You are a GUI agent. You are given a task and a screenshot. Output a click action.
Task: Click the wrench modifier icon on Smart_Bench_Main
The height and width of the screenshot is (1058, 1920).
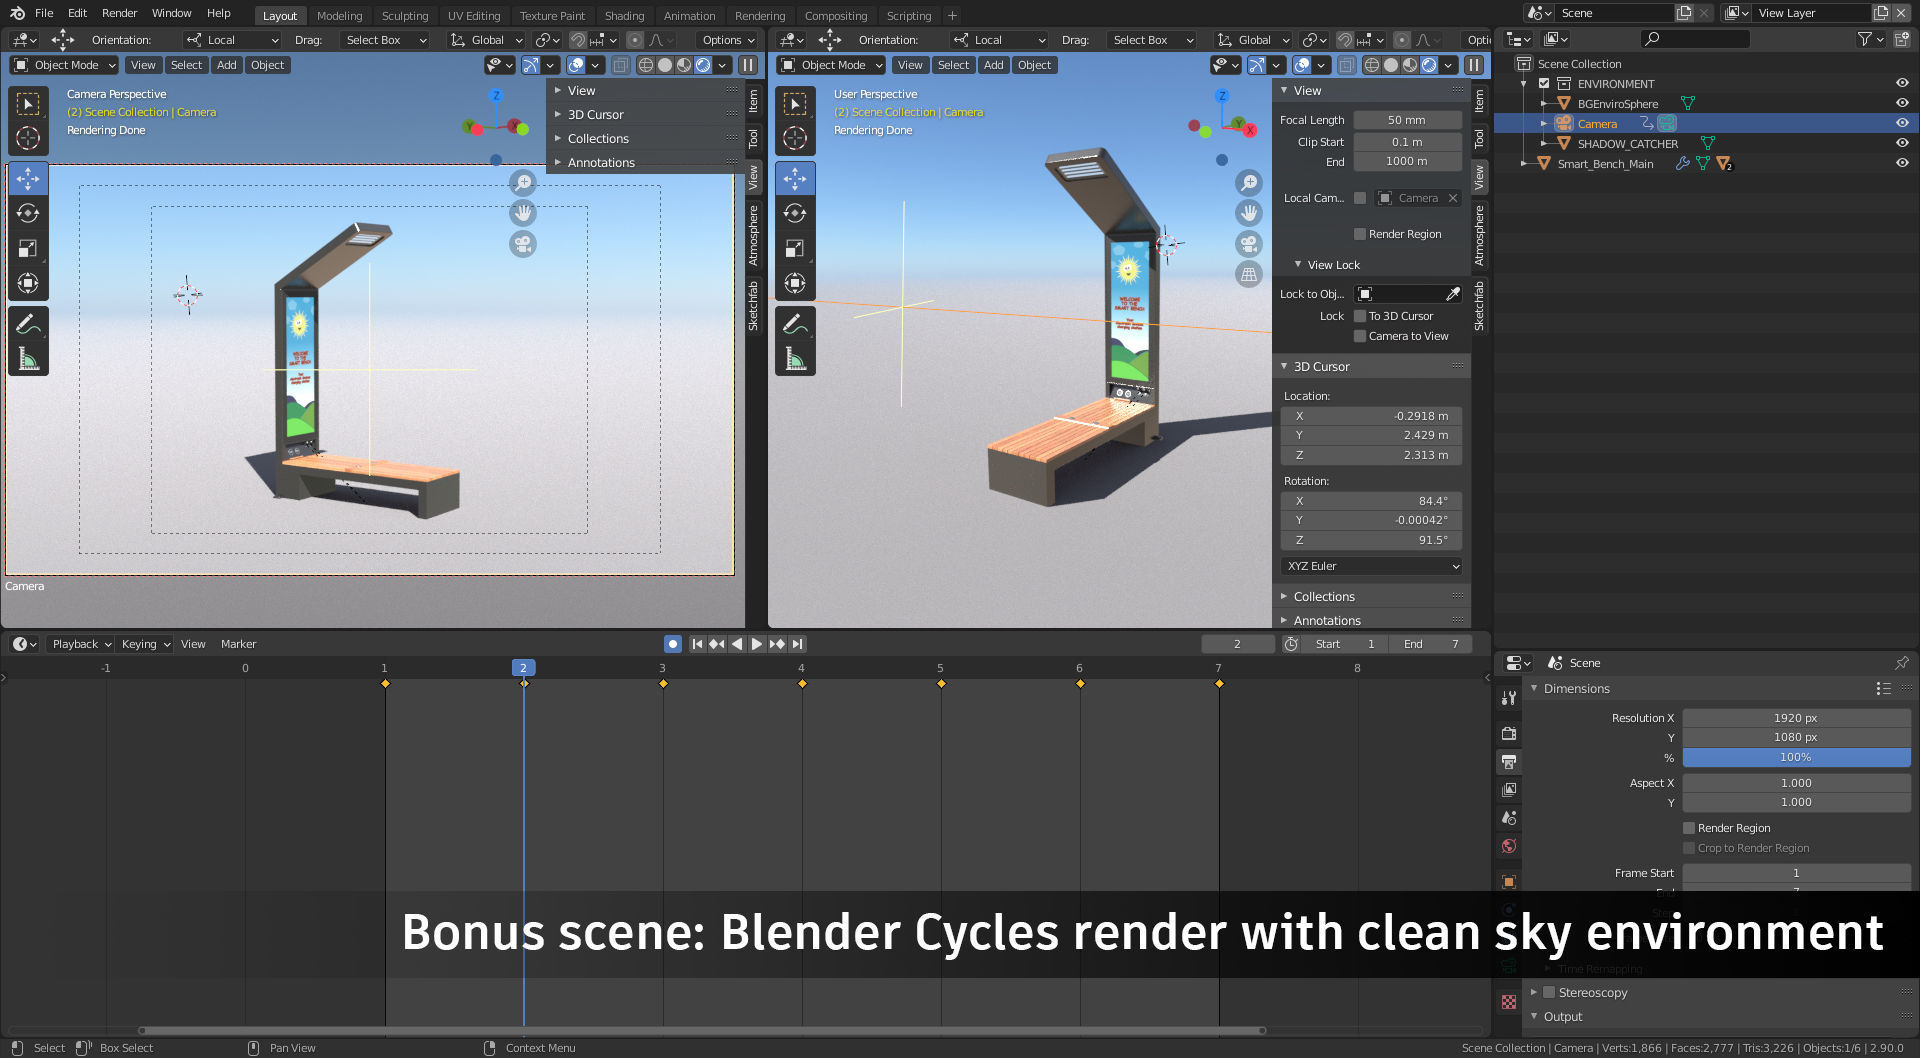click(x=1682, y=164)
